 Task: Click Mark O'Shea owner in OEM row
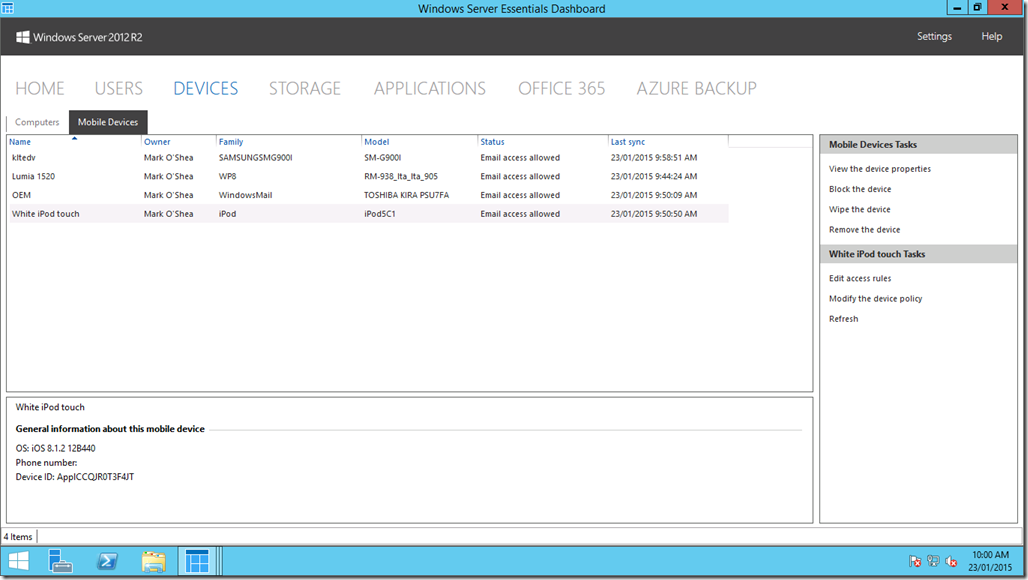(x=168, y=195)
